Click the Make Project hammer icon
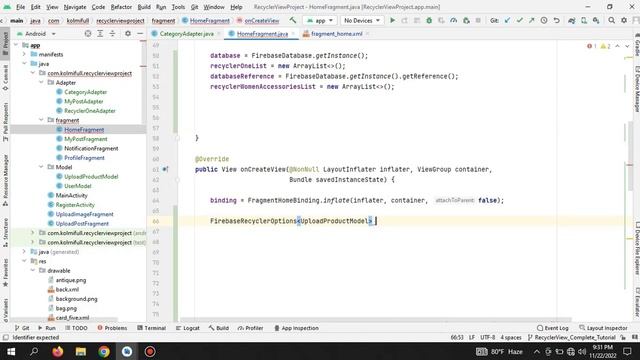Viewport: 640px width, 360px height. 293,20
